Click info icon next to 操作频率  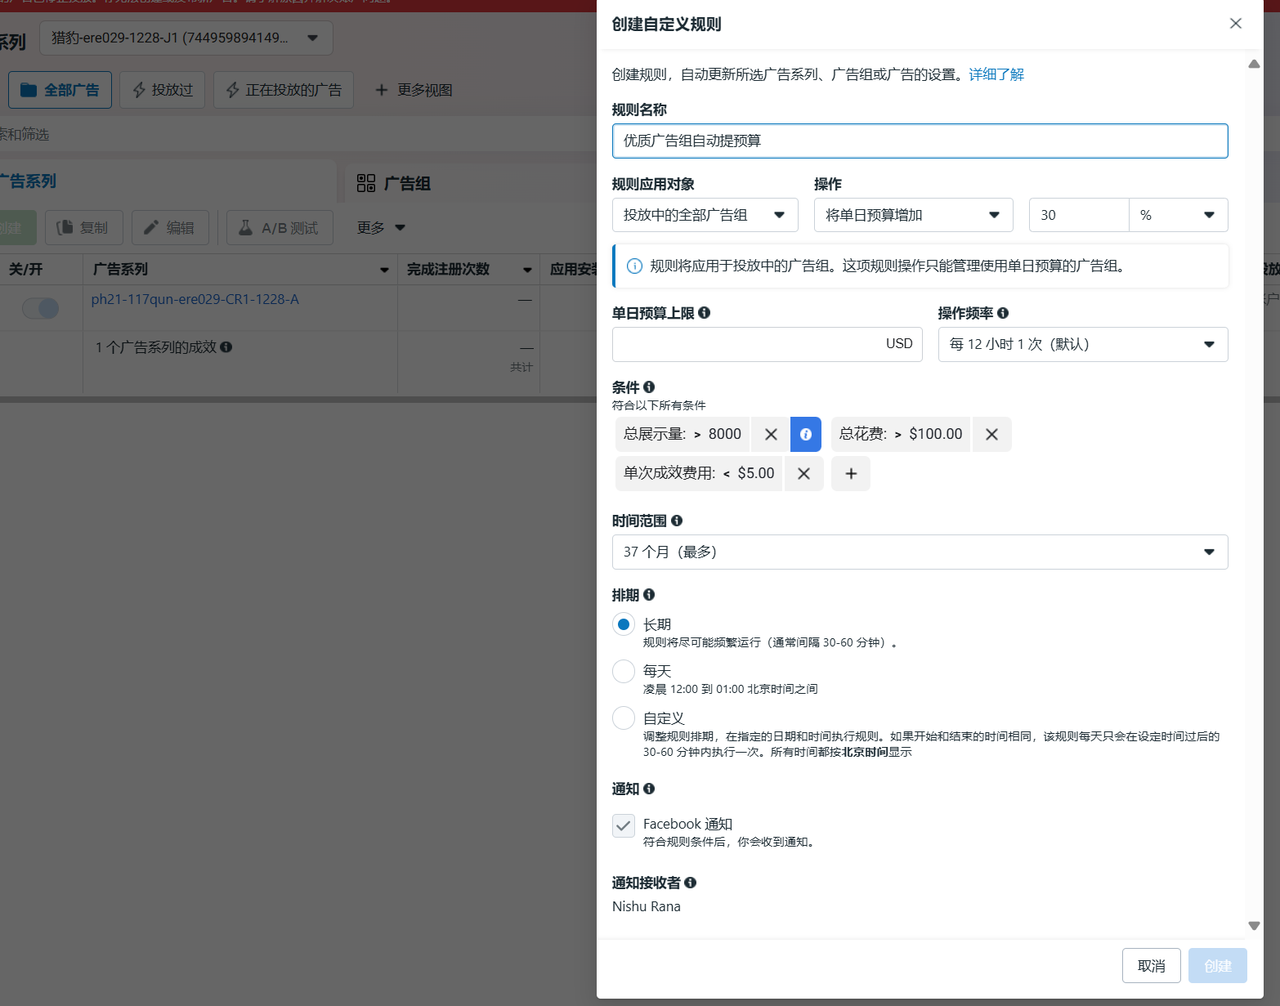point(1002,313)
